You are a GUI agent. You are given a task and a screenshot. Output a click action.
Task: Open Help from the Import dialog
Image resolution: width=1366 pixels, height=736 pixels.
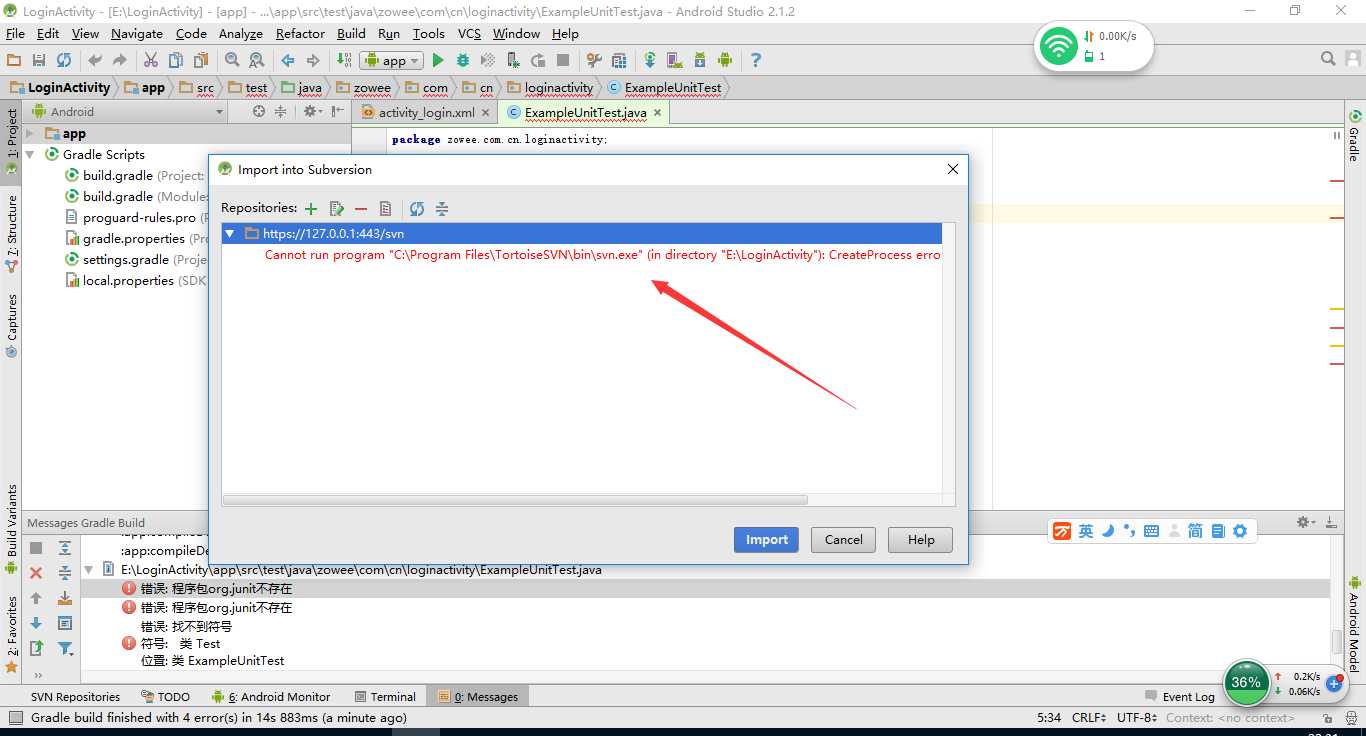921,540
